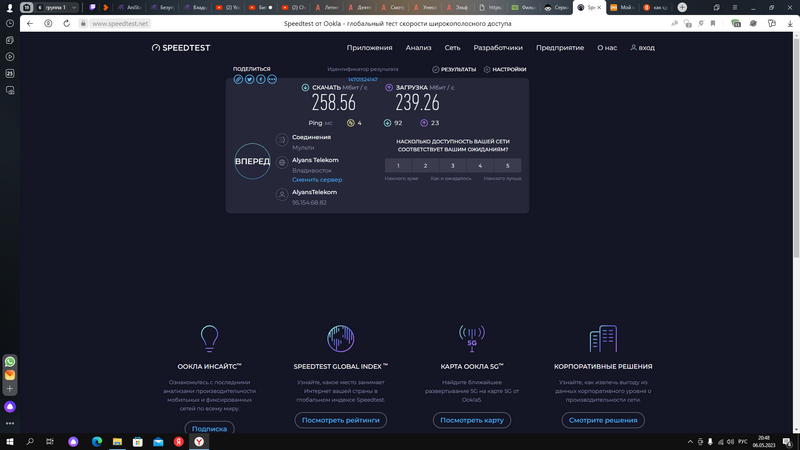
Task: Open the Предприятие menu
Action: click(x=560, y=47)
